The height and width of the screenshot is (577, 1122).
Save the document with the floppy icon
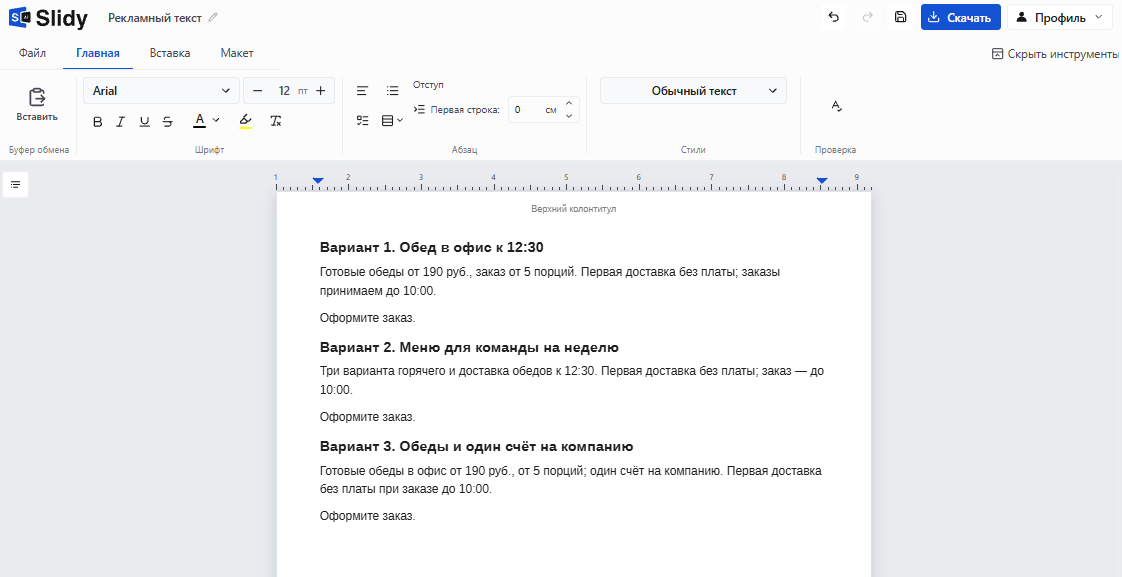(901, 18)
